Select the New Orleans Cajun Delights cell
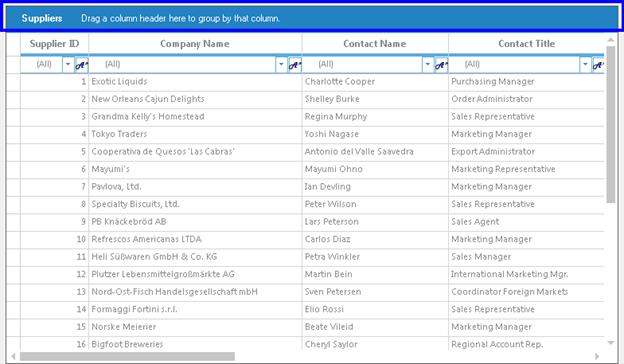Image resolution: width=624 pixels, height=364 pixels. point(195,99)
